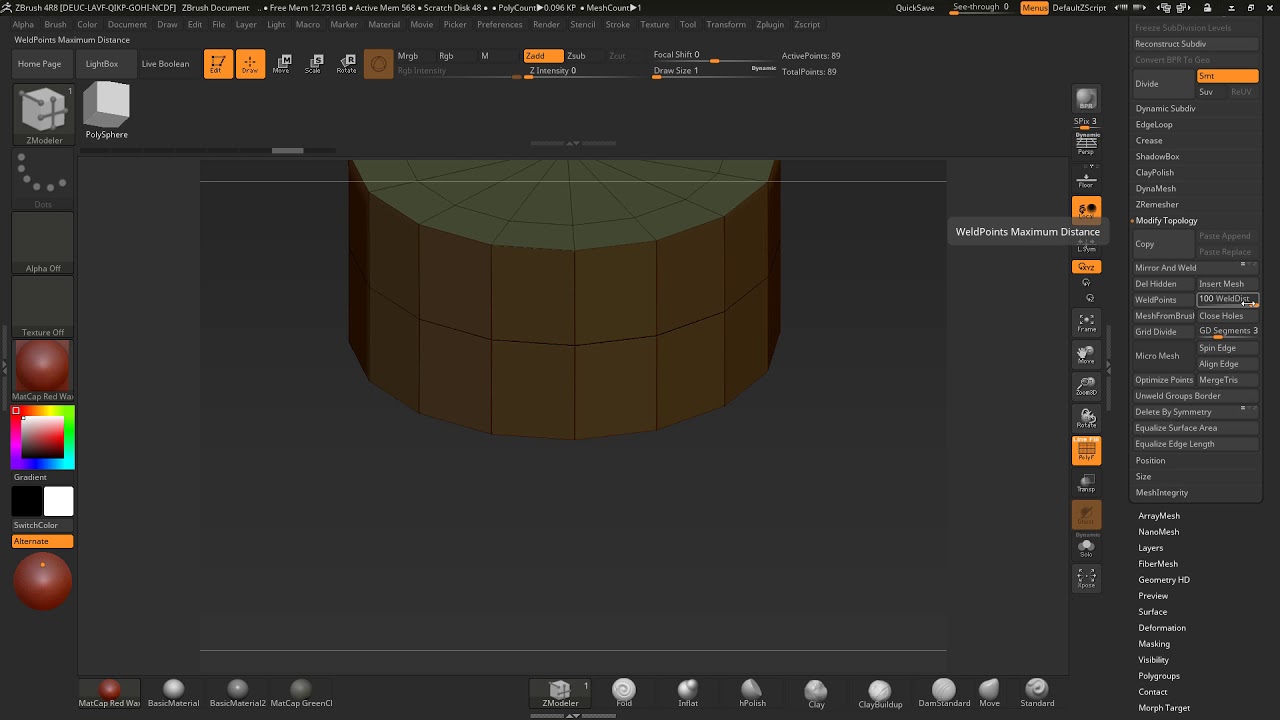
Task: Open the ZModeler brush thumbnail picker
Action: (x=44, y=114)
